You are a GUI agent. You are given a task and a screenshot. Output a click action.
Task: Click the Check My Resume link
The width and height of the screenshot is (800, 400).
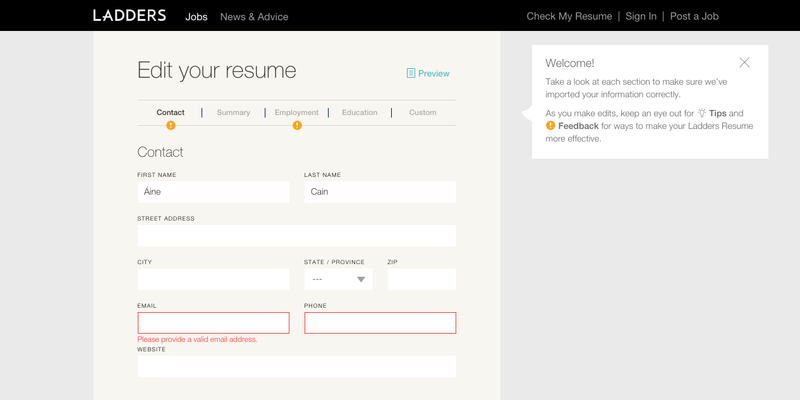click(x=569, y=16)
